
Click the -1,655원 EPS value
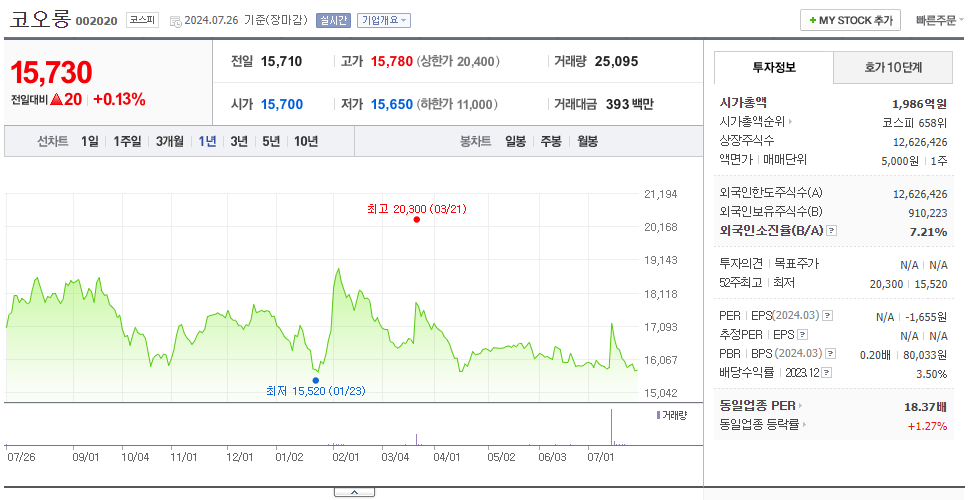[926, 317]
